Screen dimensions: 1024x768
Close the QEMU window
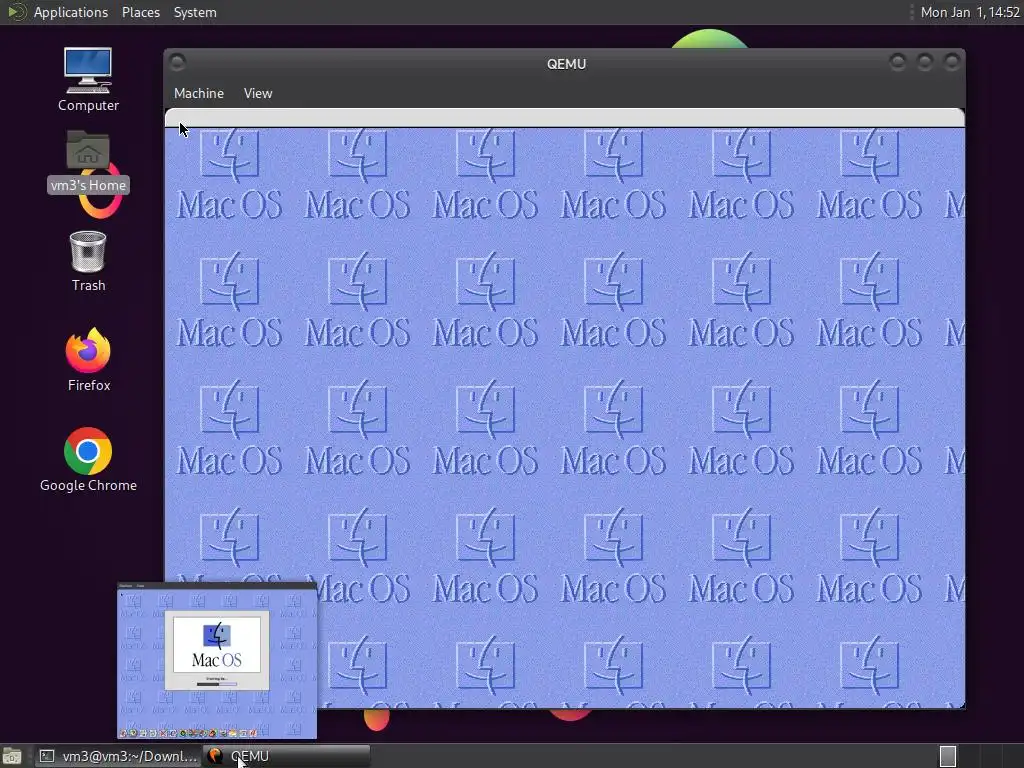point(952,62)
